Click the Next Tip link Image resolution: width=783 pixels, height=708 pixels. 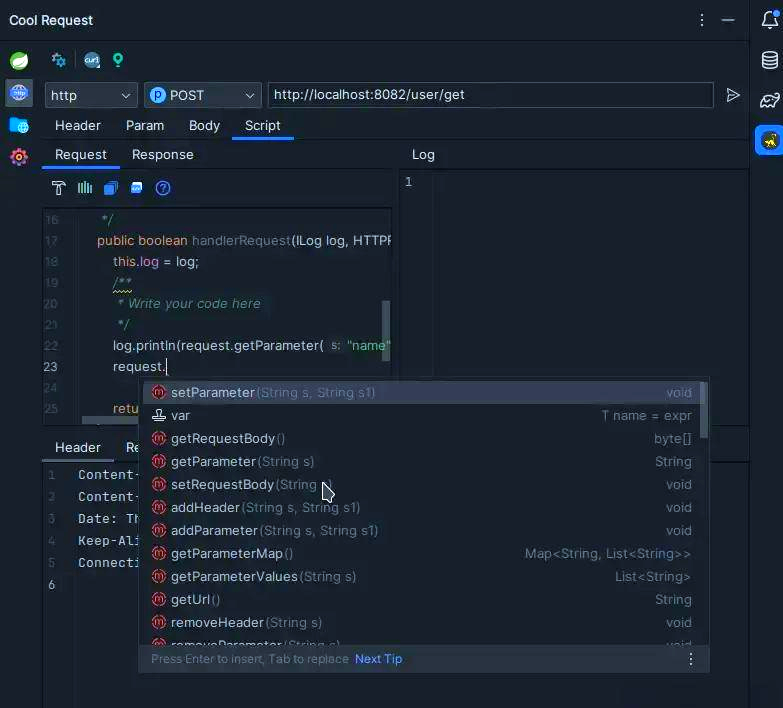[x=379, y=659]
